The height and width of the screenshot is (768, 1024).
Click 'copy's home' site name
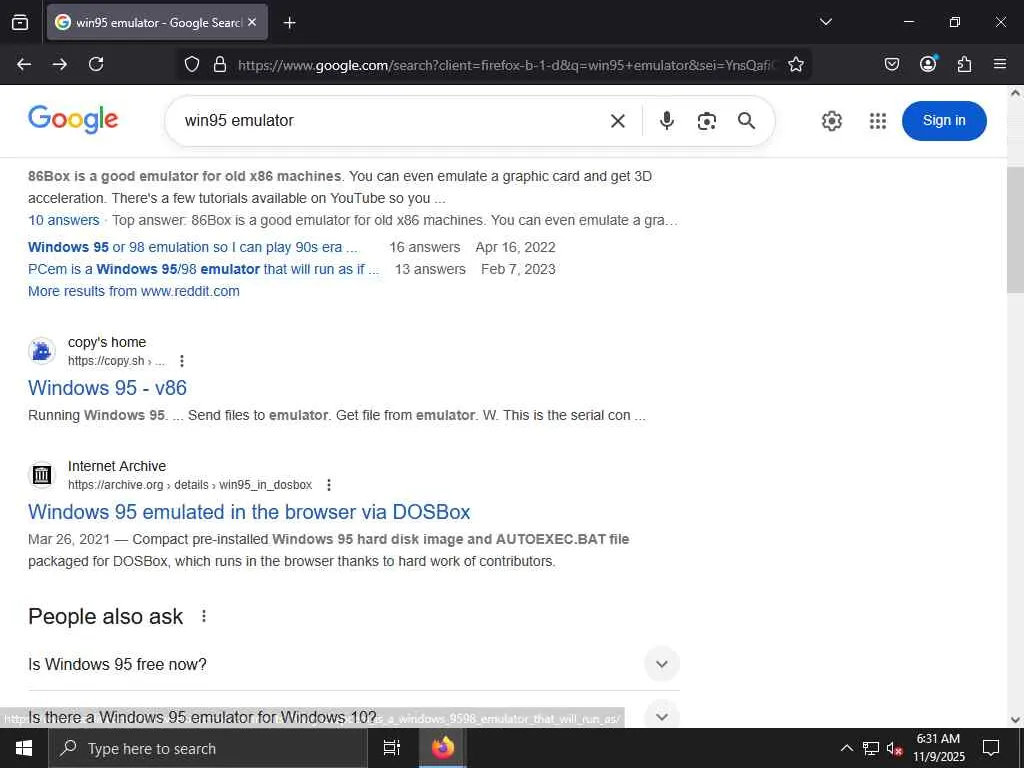107,342
